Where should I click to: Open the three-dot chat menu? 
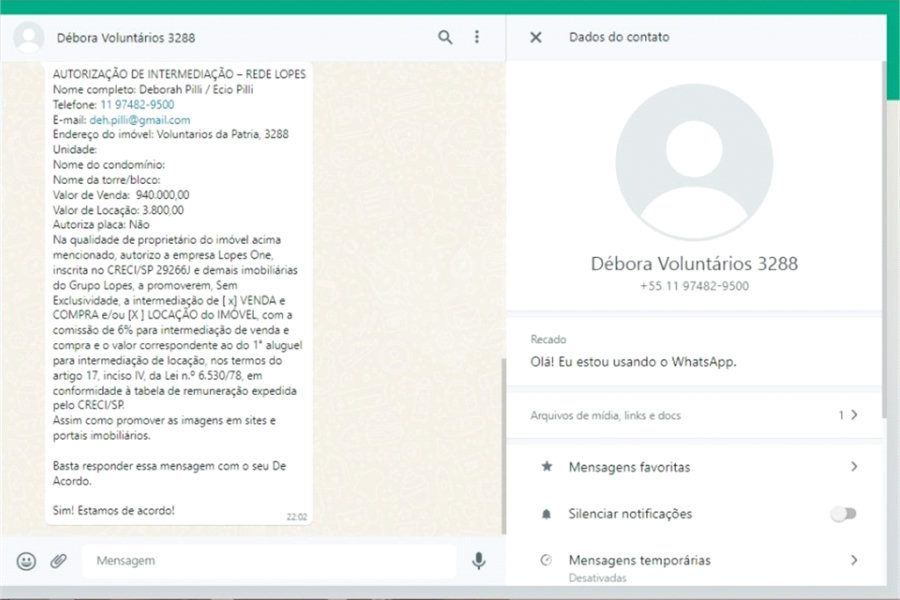click(x=476, y=37)
